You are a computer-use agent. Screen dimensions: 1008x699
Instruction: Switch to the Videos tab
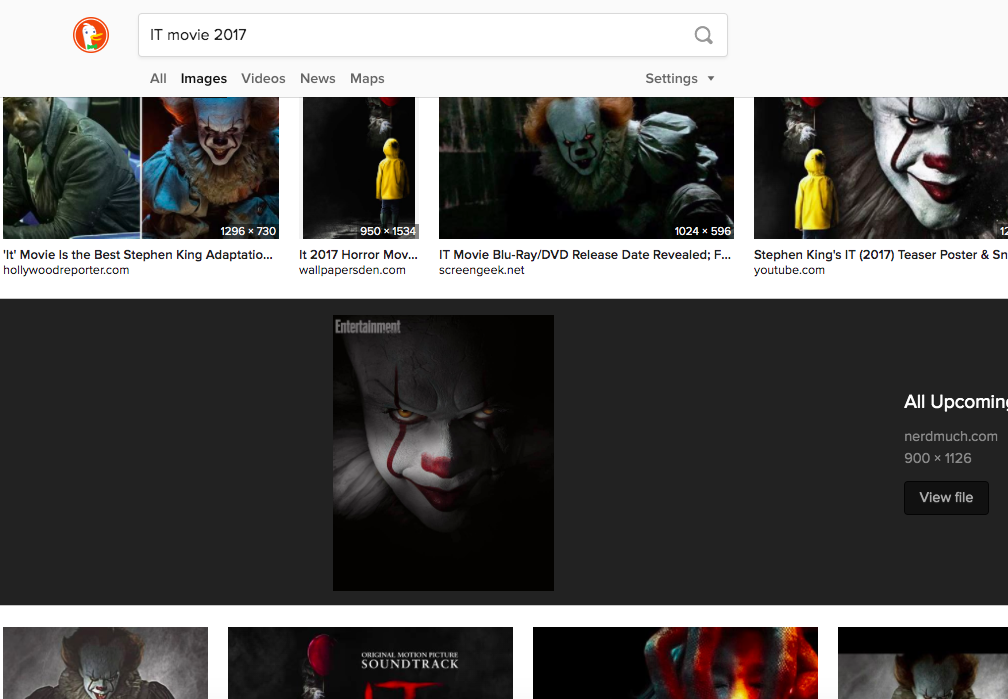click(x=263, y=78)
